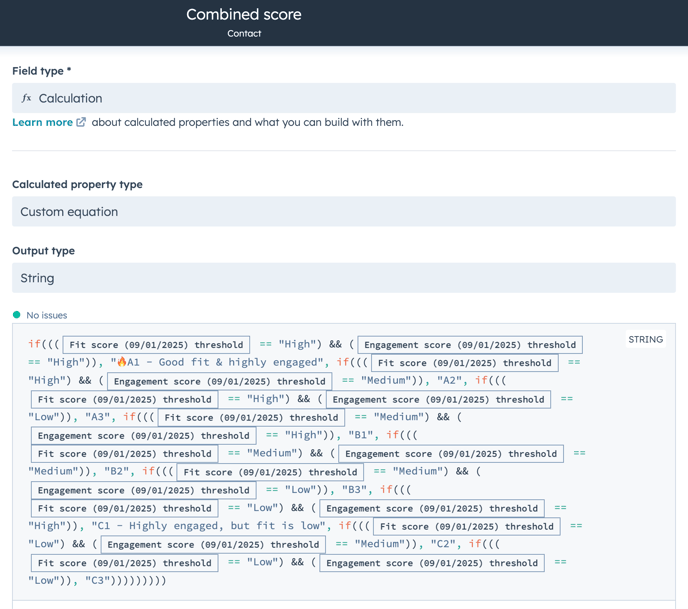Click the Contact subtitle in the header

244,33
